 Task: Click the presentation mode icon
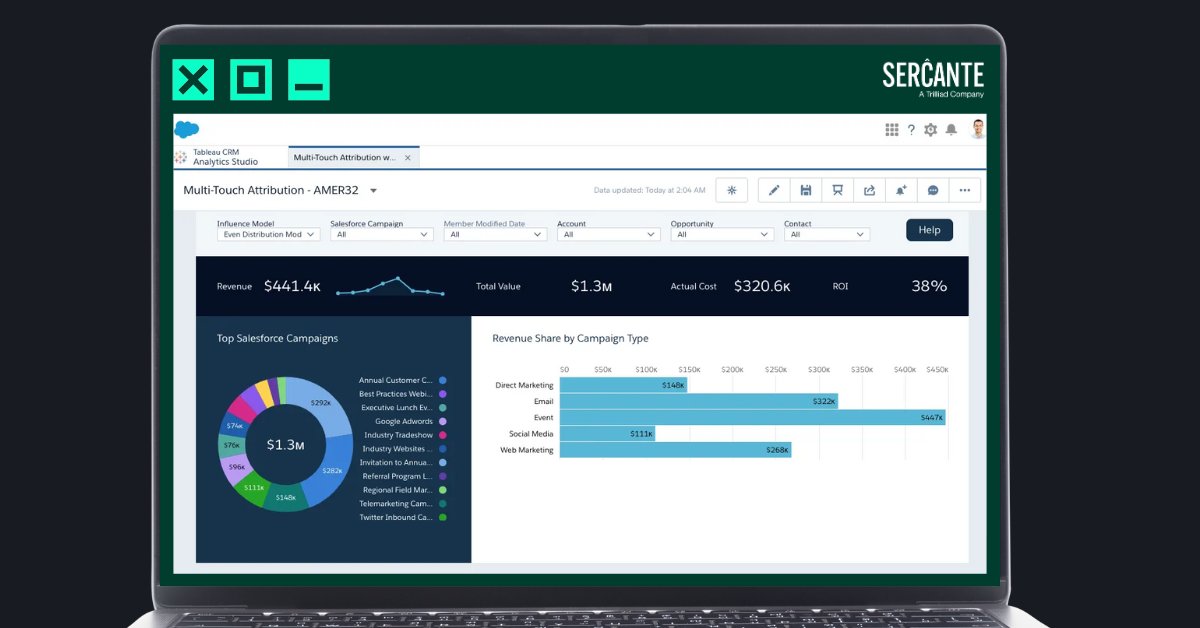click(838, 190)
